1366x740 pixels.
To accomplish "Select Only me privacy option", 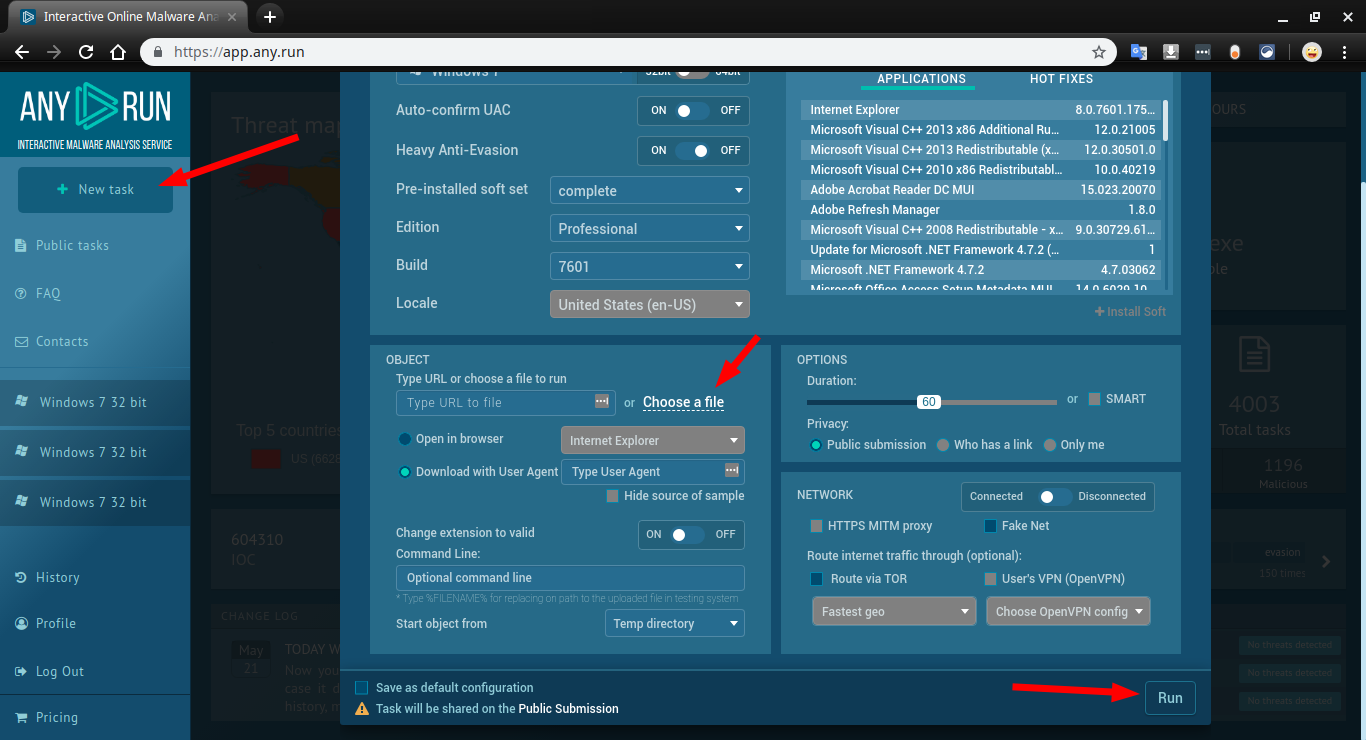I will (1050, 445).
